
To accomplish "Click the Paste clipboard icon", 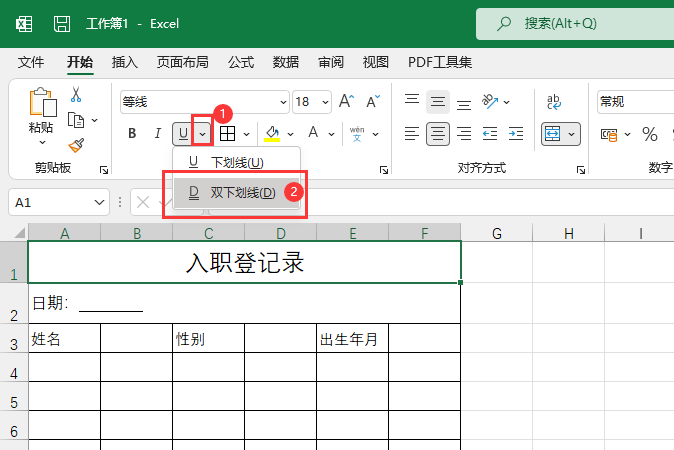I will (42, 102).
